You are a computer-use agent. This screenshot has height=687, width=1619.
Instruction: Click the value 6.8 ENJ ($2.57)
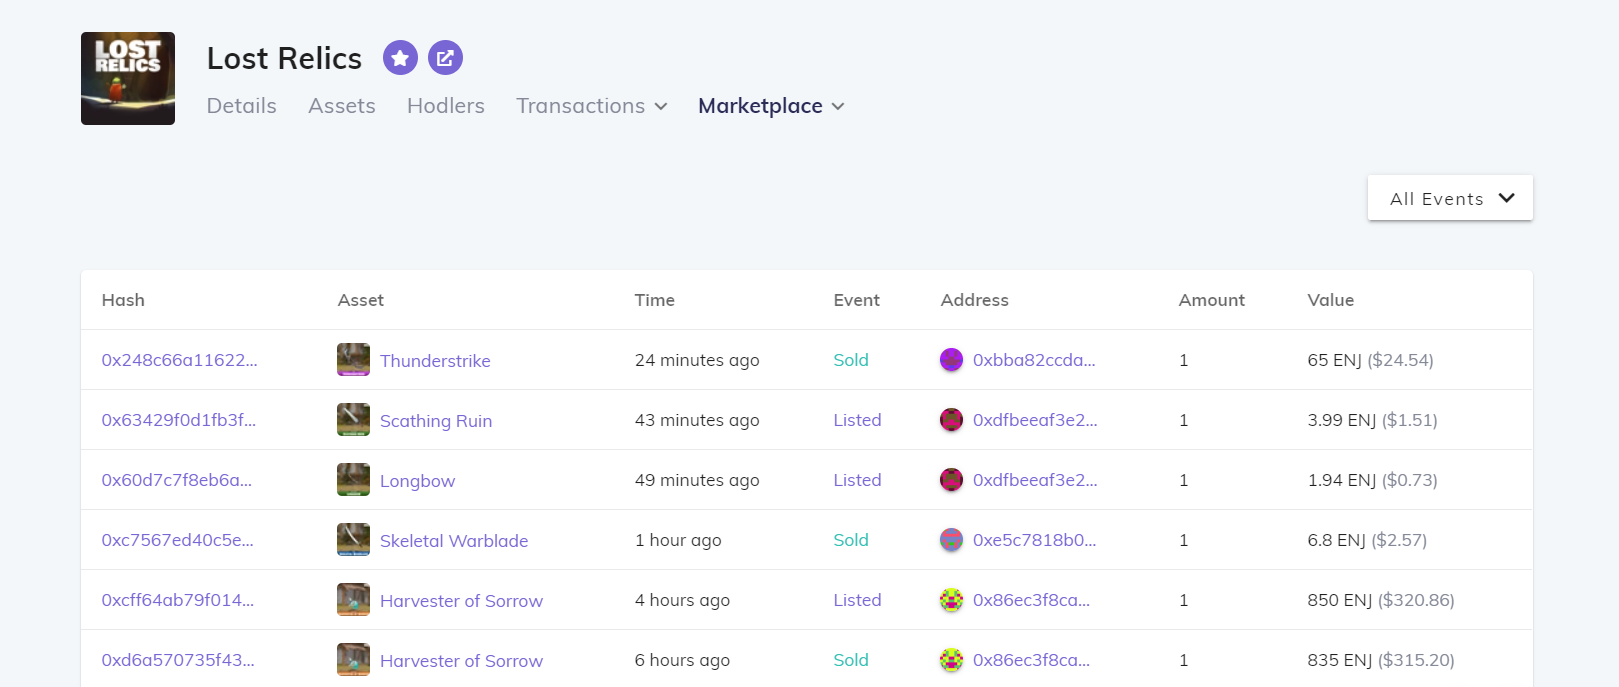(1367, 540)
